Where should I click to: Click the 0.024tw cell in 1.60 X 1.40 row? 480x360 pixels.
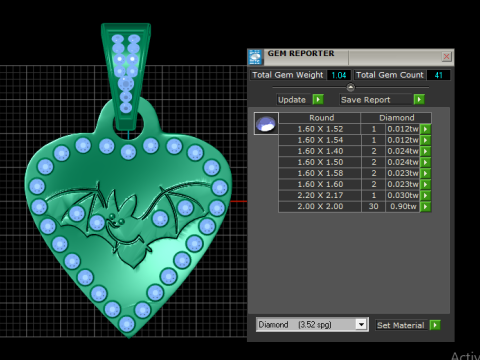tap(403, 151)
